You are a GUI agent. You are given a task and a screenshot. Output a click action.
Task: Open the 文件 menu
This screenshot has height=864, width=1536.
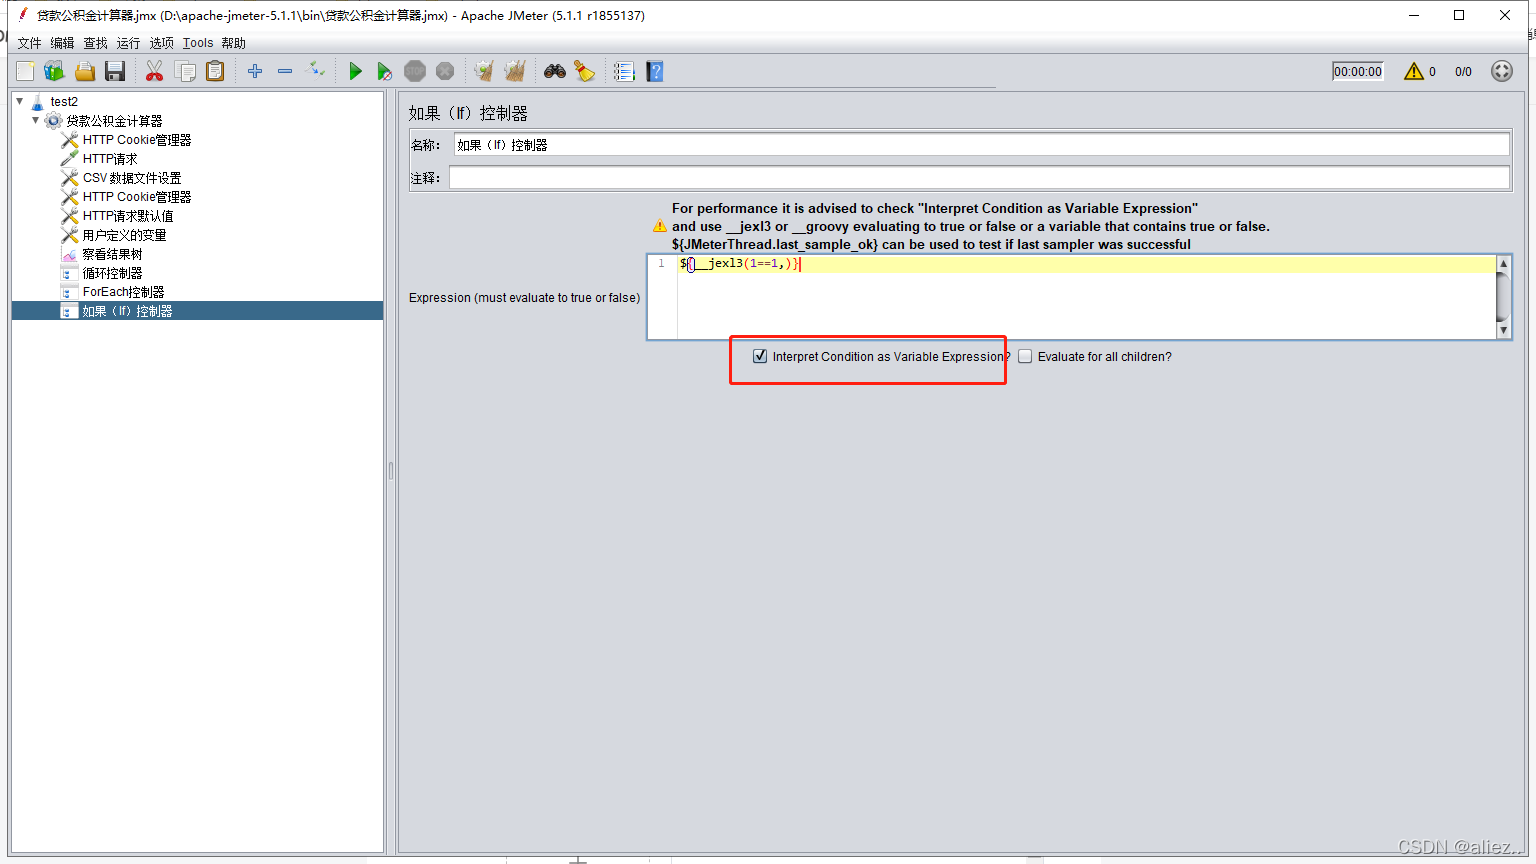(30, 43)
